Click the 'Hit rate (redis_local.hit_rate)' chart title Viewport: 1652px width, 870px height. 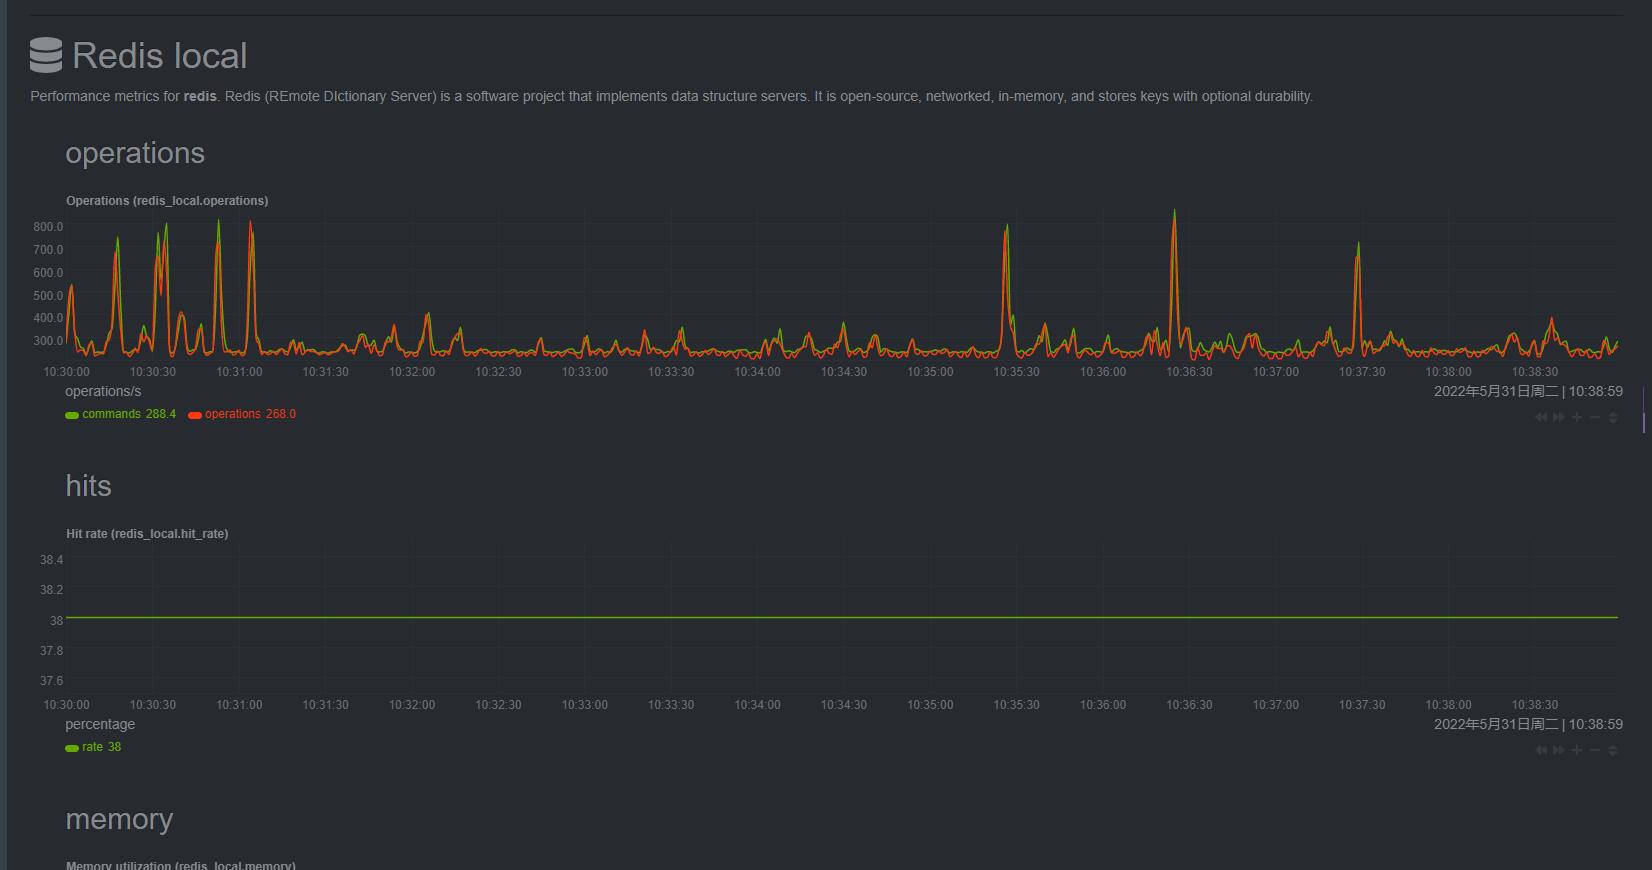click(147, 534)
